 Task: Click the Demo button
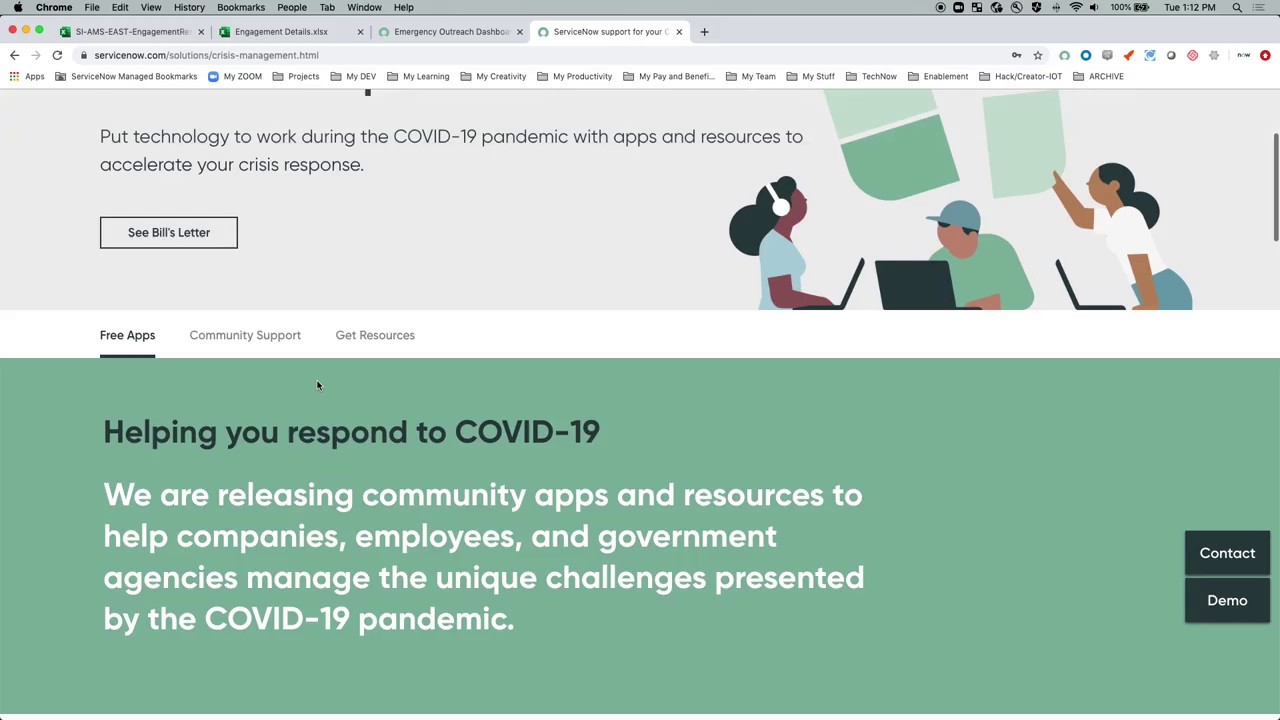coord(1227,600)
